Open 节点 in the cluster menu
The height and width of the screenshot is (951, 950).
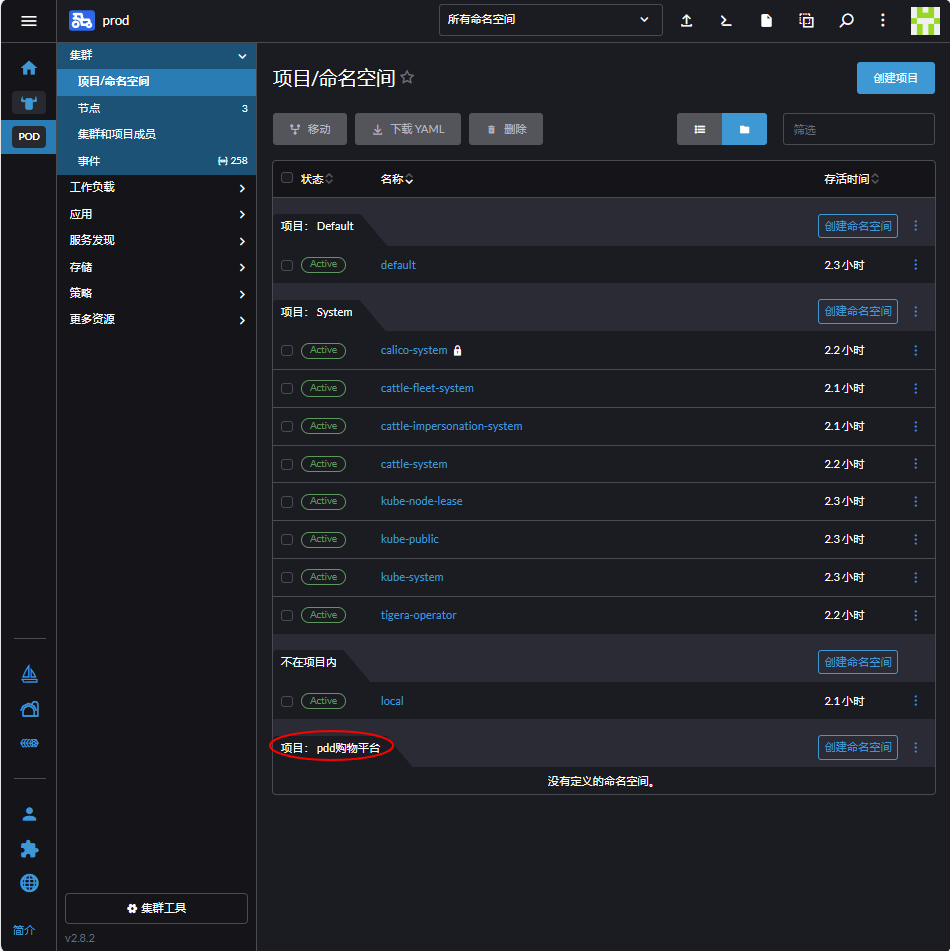pyautogui.click(x=90, y=108)
